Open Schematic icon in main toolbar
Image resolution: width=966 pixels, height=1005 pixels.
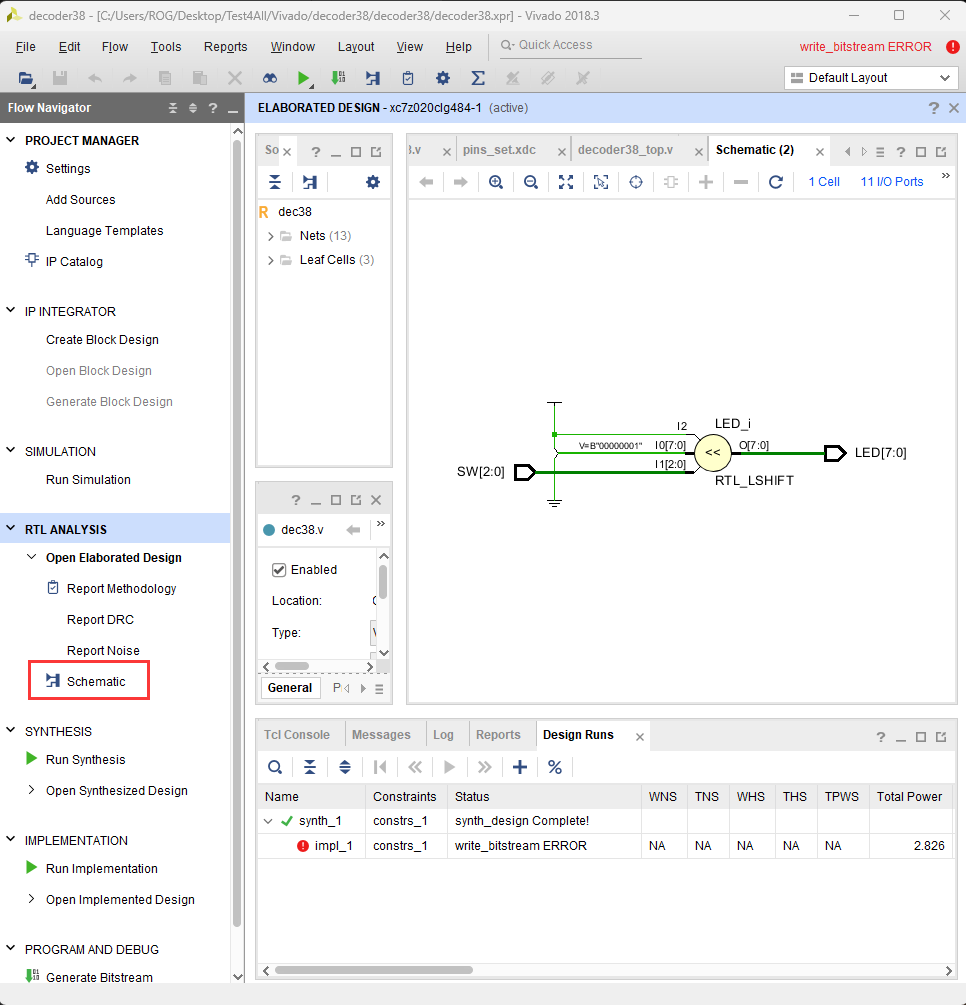[x=373, y=78]
